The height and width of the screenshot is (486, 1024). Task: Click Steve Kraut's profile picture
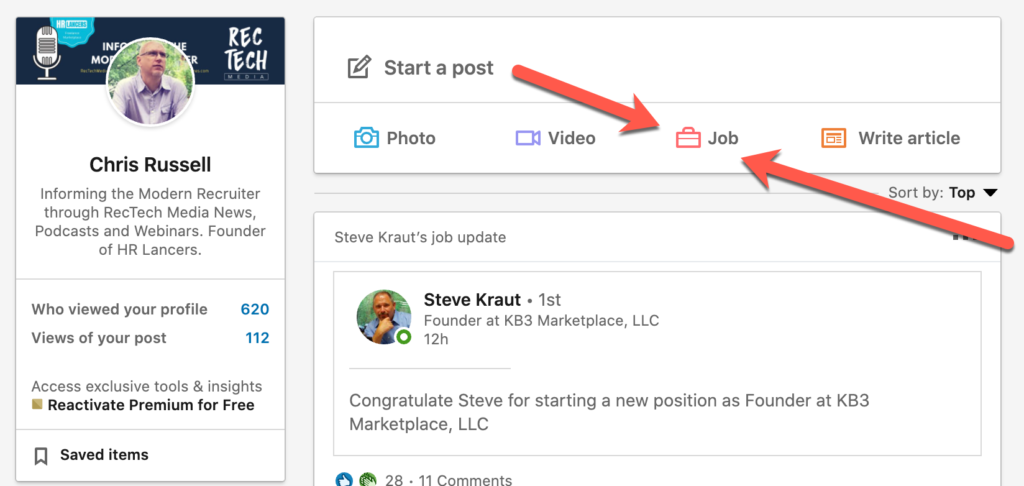click(x=384, y=317)
